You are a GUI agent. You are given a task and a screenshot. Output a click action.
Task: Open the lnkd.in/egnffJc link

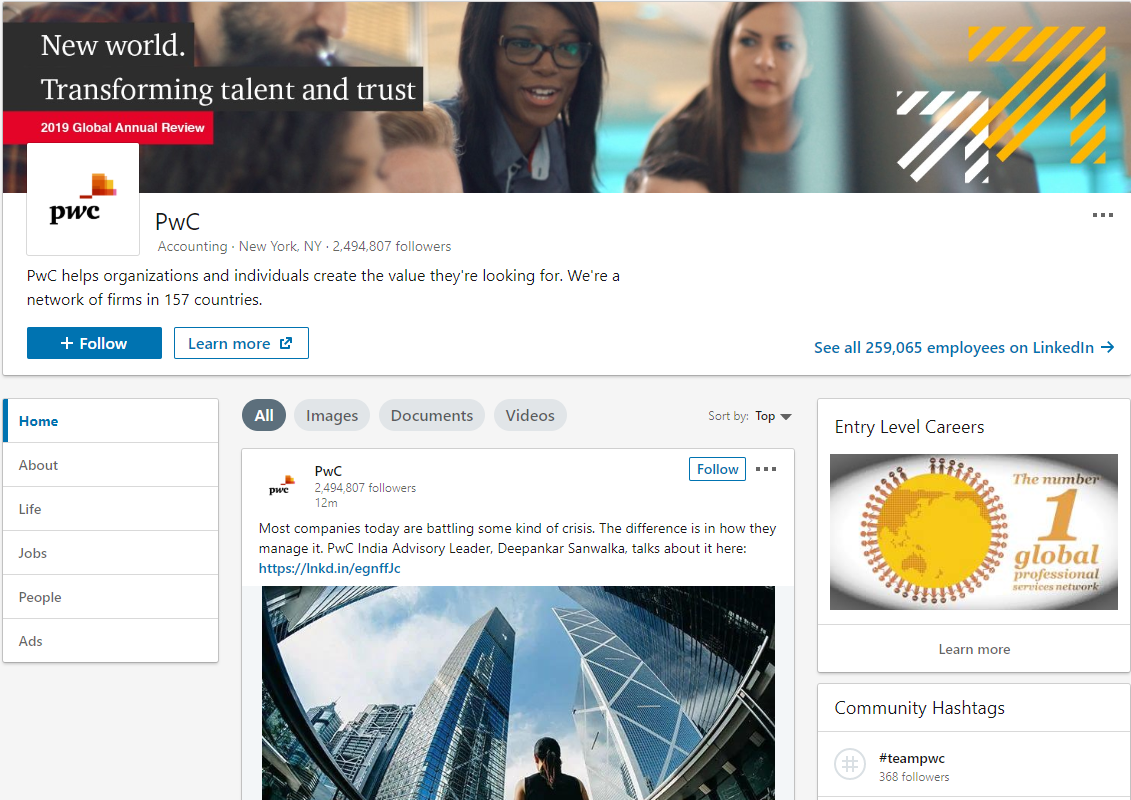330,568
